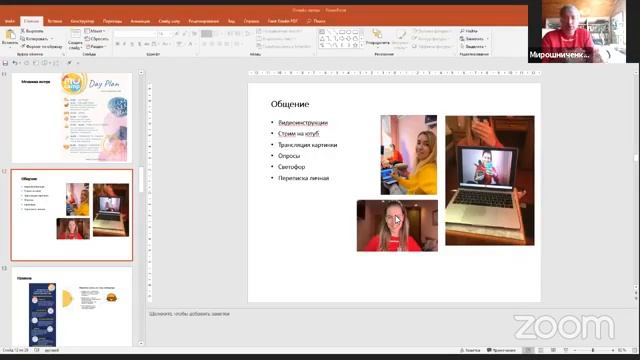This screenshot has height=360, width=640.
Task: Click the font name combo box
Action: coord(135,34)
